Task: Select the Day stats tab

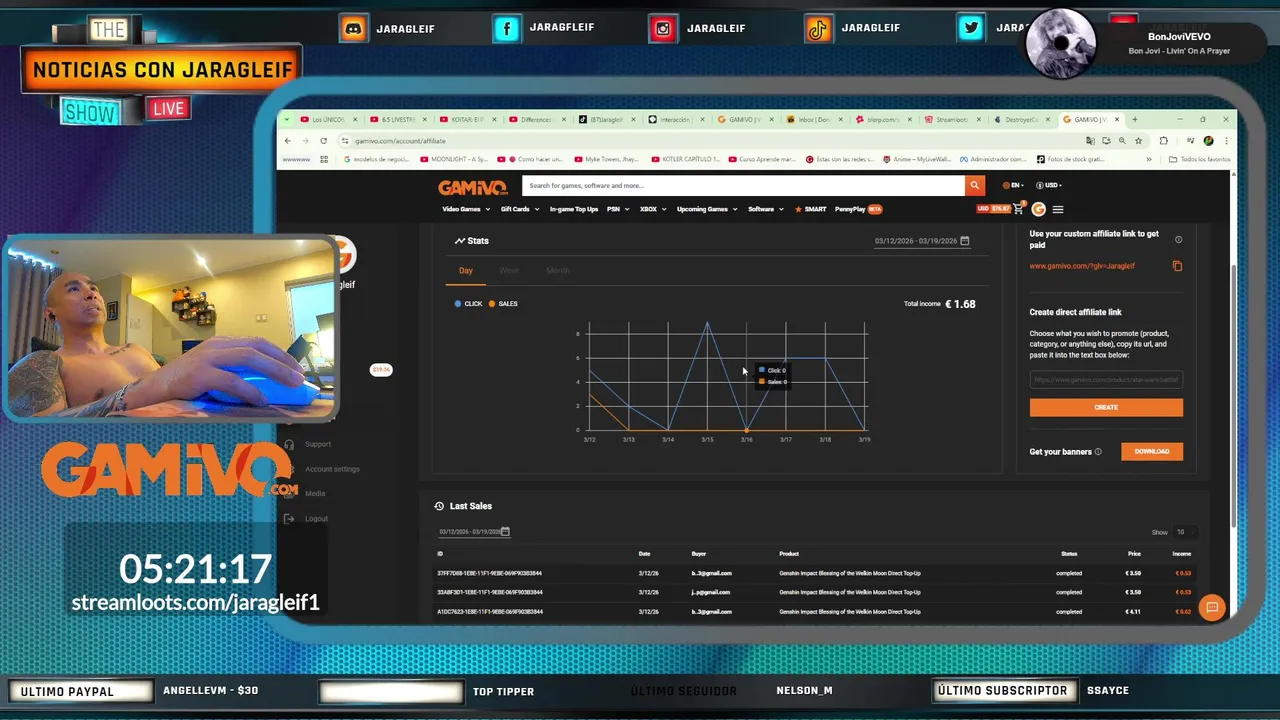Action: (466, 271)
